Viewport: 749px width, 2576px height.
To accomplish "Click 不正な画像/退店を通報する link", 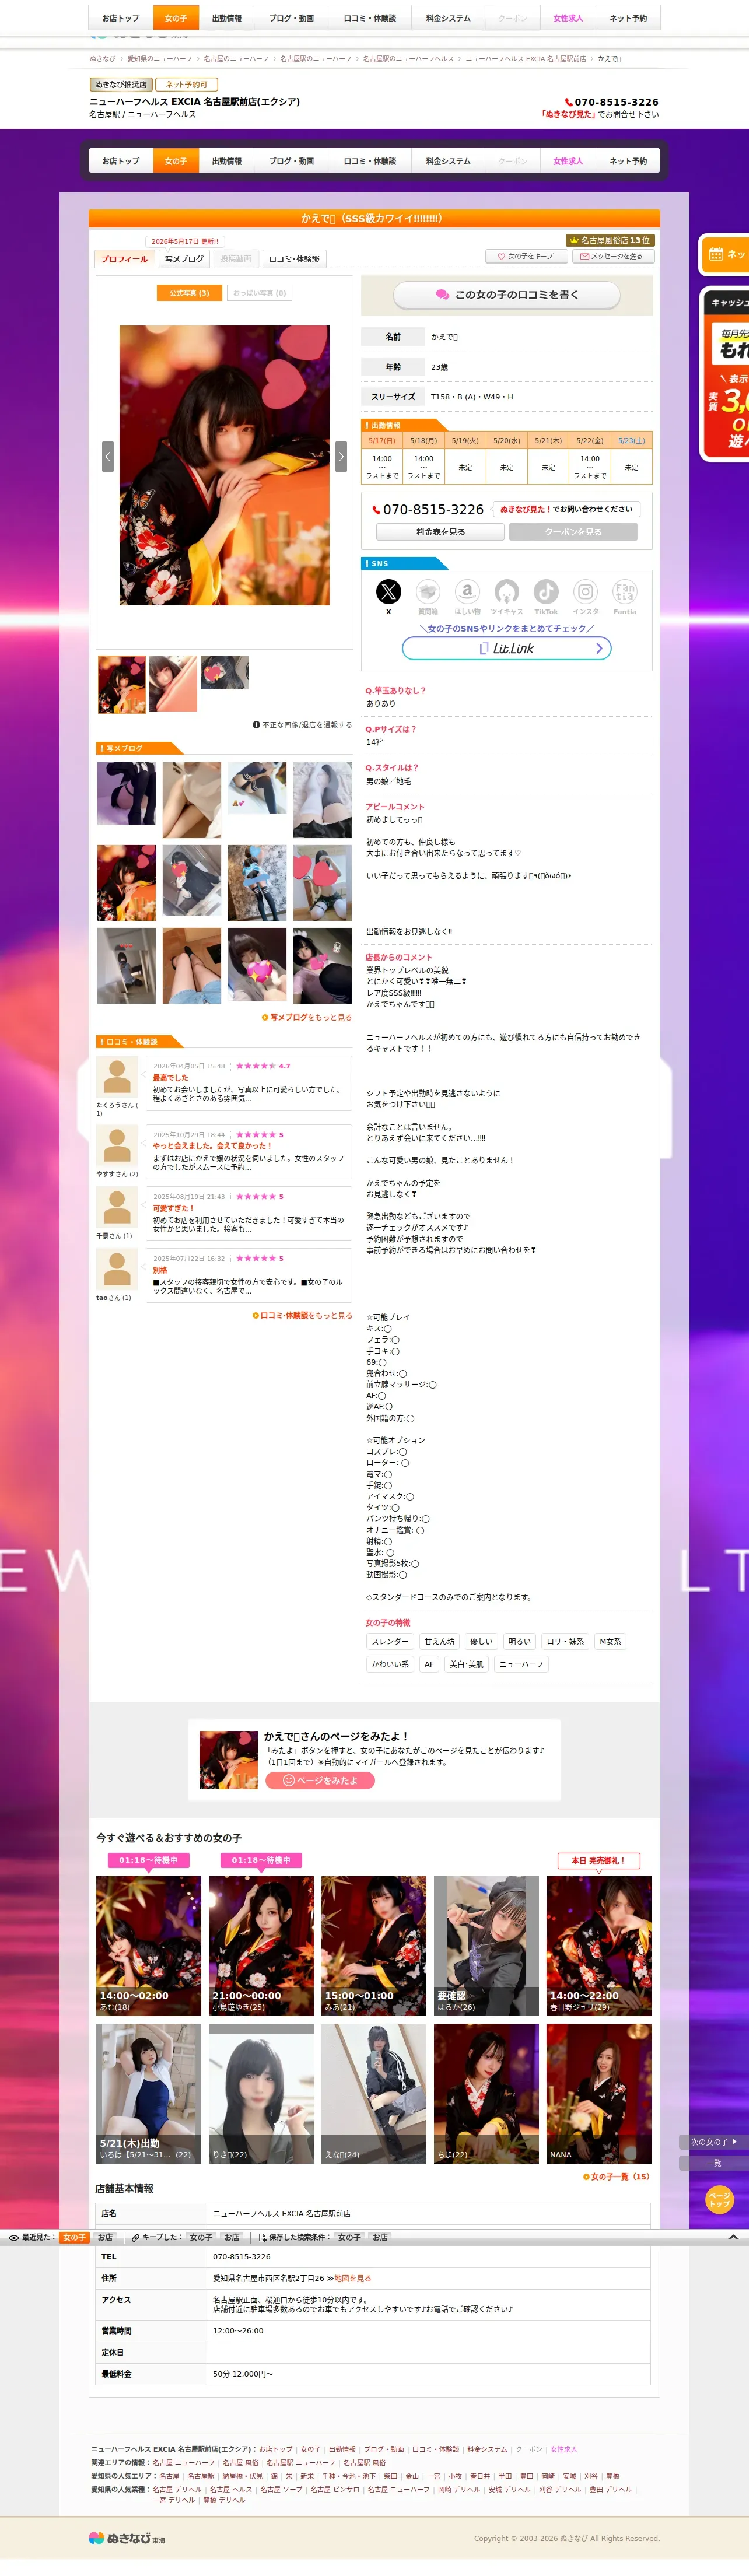I will click(x=302, y=725).
